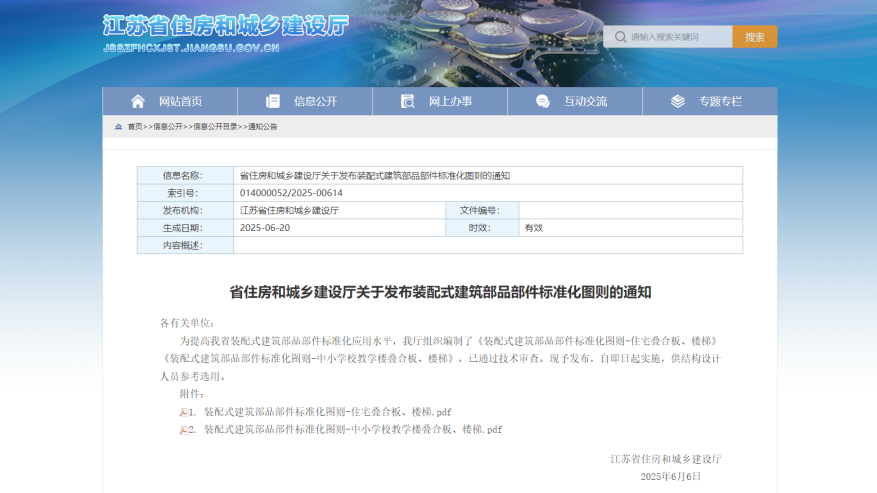This screenshot has height=493, width=877.
Task: Open the 网站首页 navigation tab
Action: 180,101
